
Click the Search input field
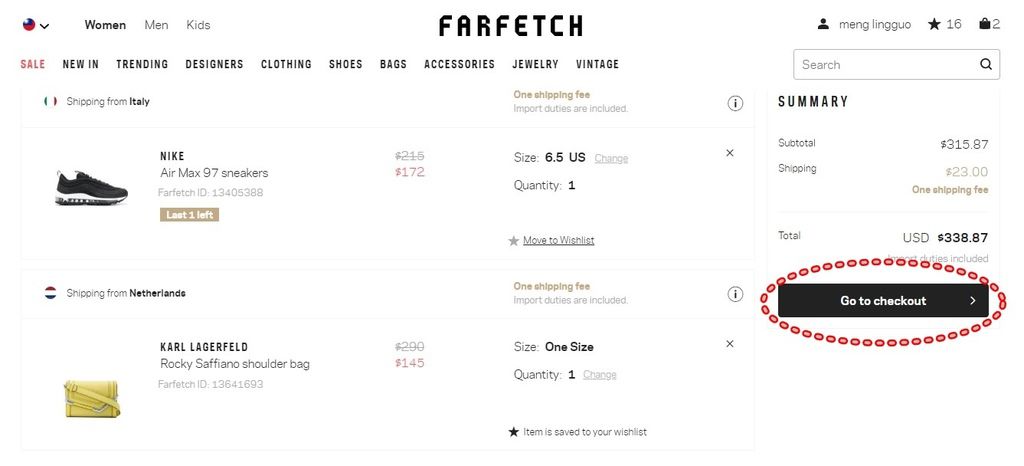tap(888, 65)
